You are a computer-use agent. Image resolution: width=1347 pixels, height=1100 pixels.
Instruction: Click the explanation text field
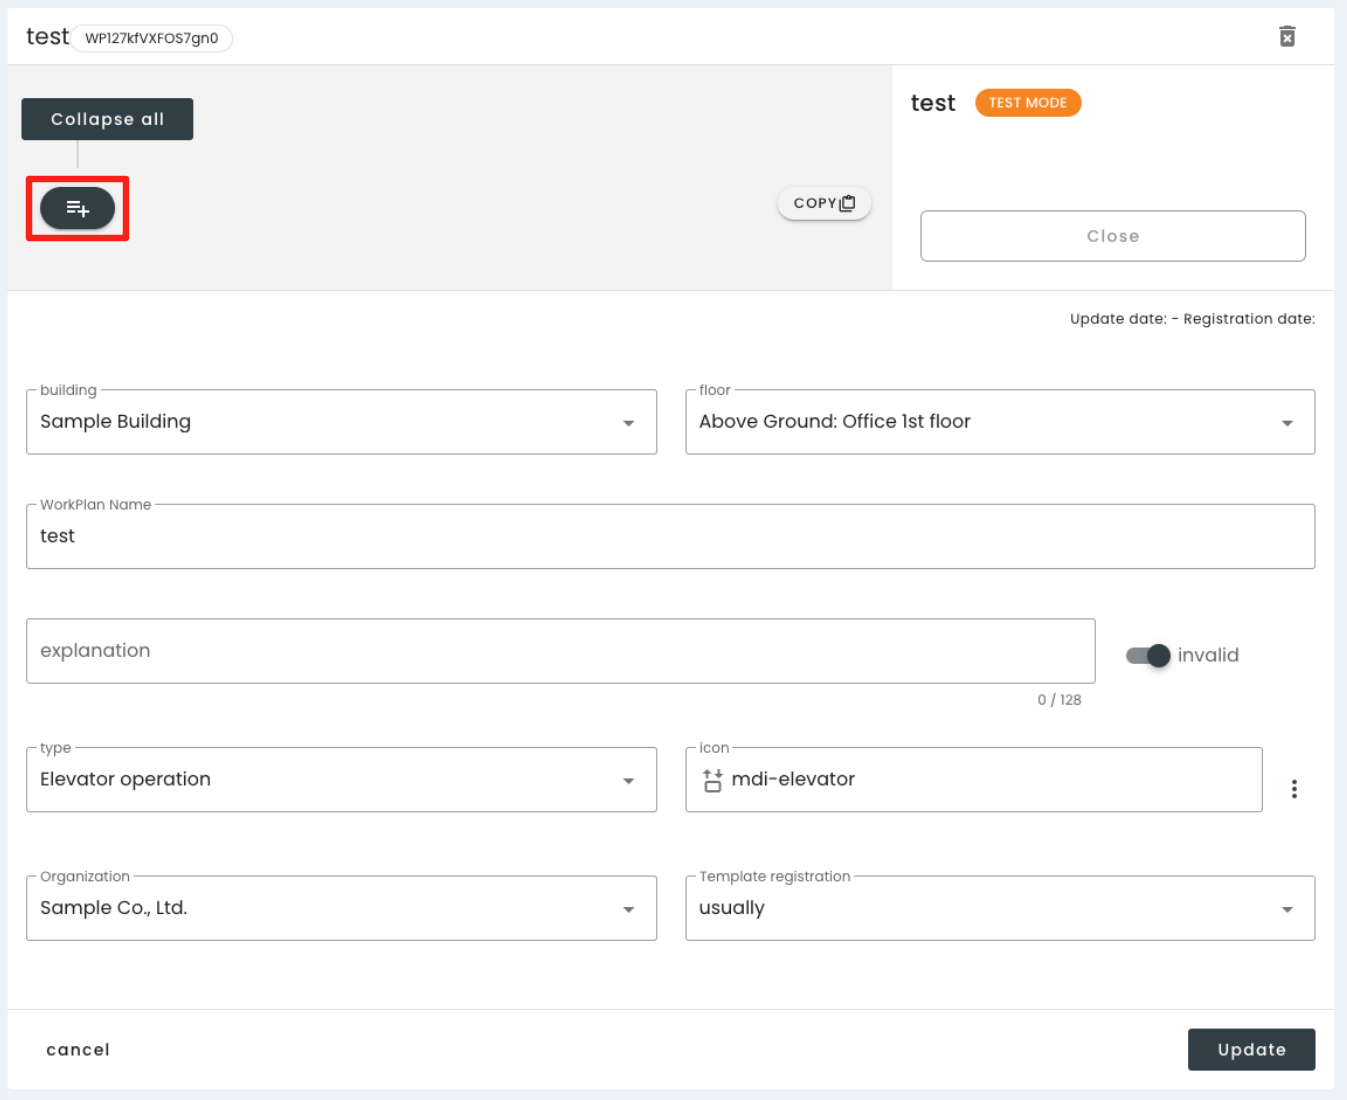pos(560,651)
